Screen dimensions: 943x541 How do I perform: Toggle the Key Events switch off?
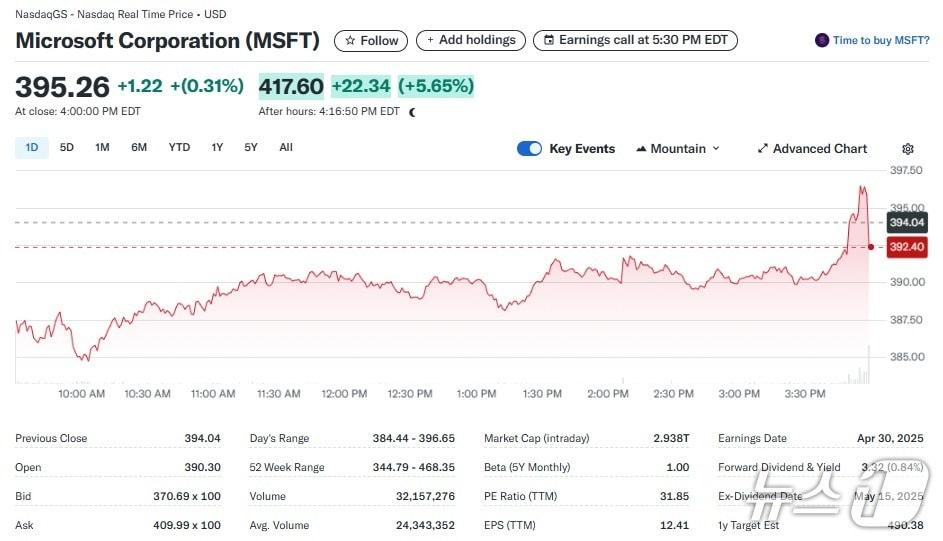tap(529, 149)
